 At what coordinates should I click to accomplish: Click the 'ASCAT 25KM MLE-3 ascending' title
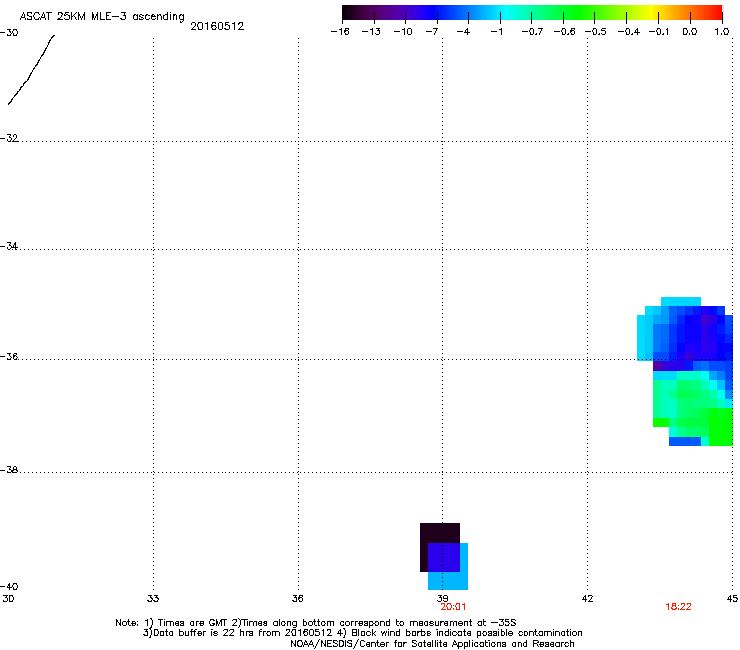pyautogui.click(x=102, y=17)
